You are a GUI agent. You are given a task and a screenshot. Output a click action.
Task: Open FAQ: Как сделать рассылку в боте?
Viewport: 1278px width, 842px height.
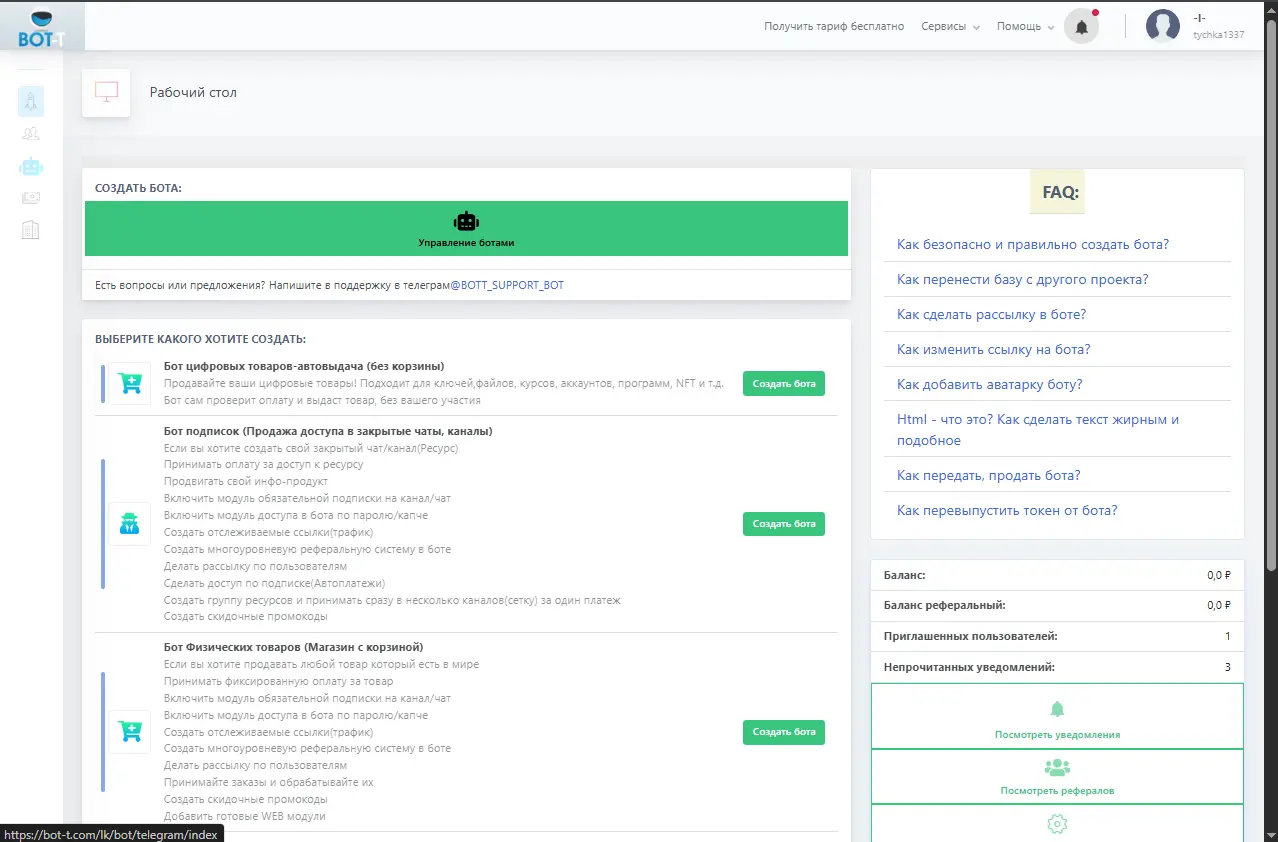tap(991, 314)
